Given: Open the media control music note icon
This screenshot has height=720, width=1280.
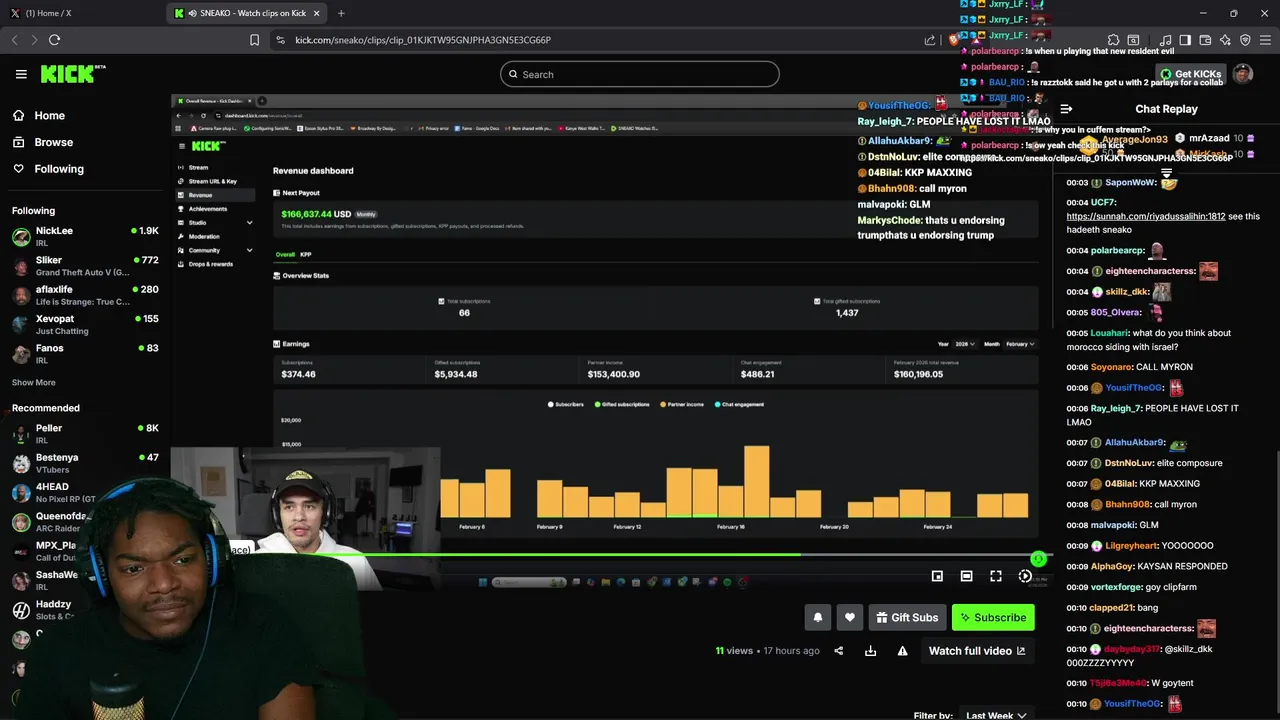Looking at the screenshot, I should click(1166, 40).
